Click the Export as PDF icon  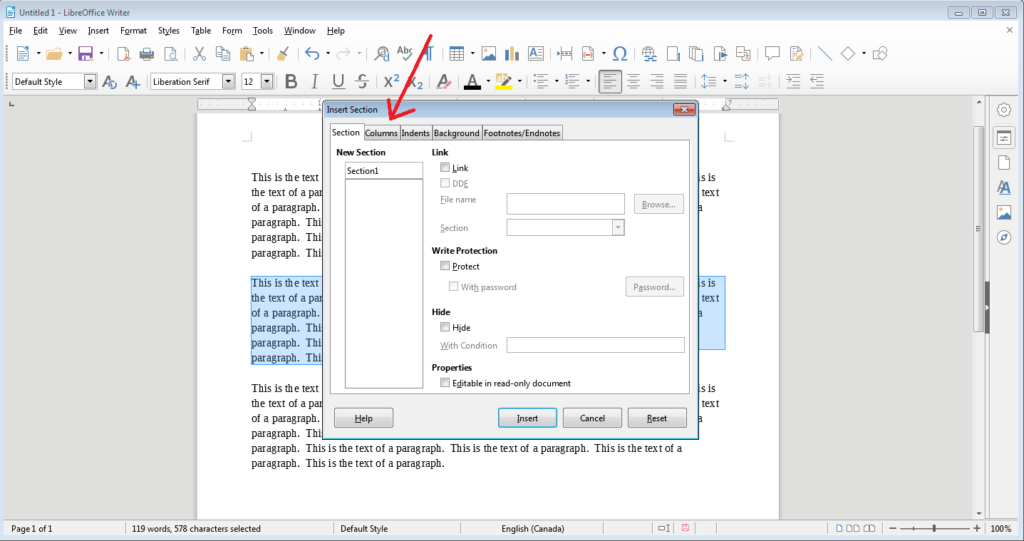pos(123,54)
